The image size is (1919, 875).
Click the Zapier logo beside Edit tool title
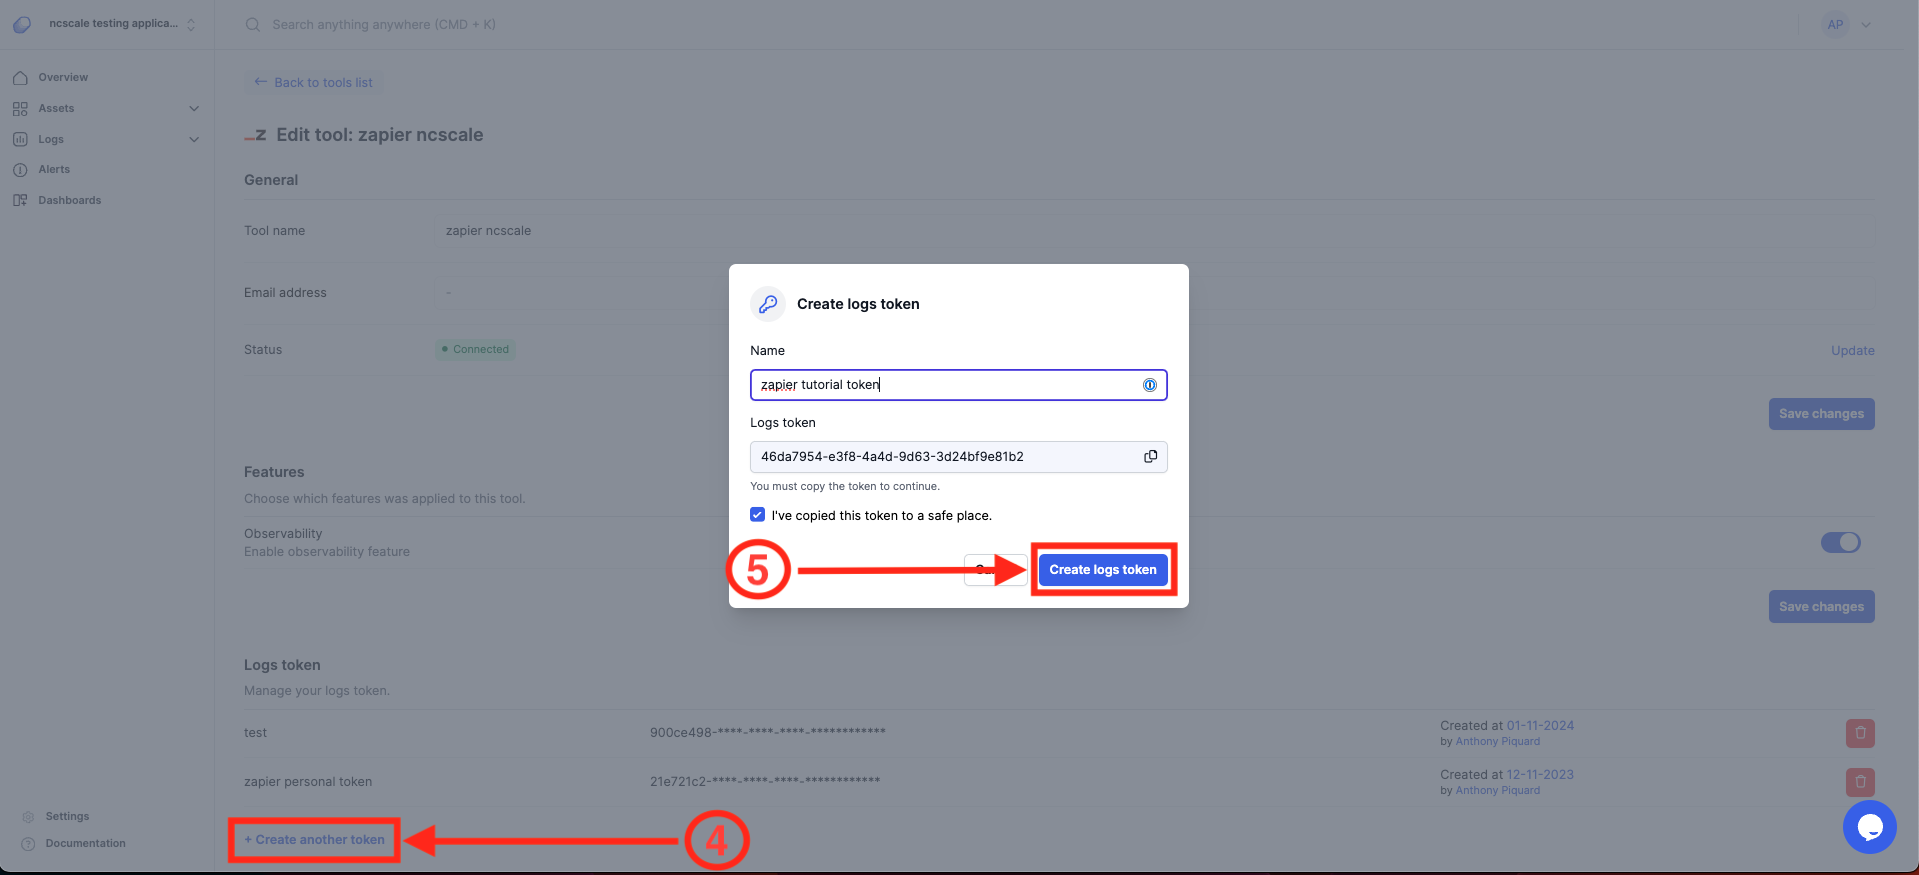tap(255, 135)
